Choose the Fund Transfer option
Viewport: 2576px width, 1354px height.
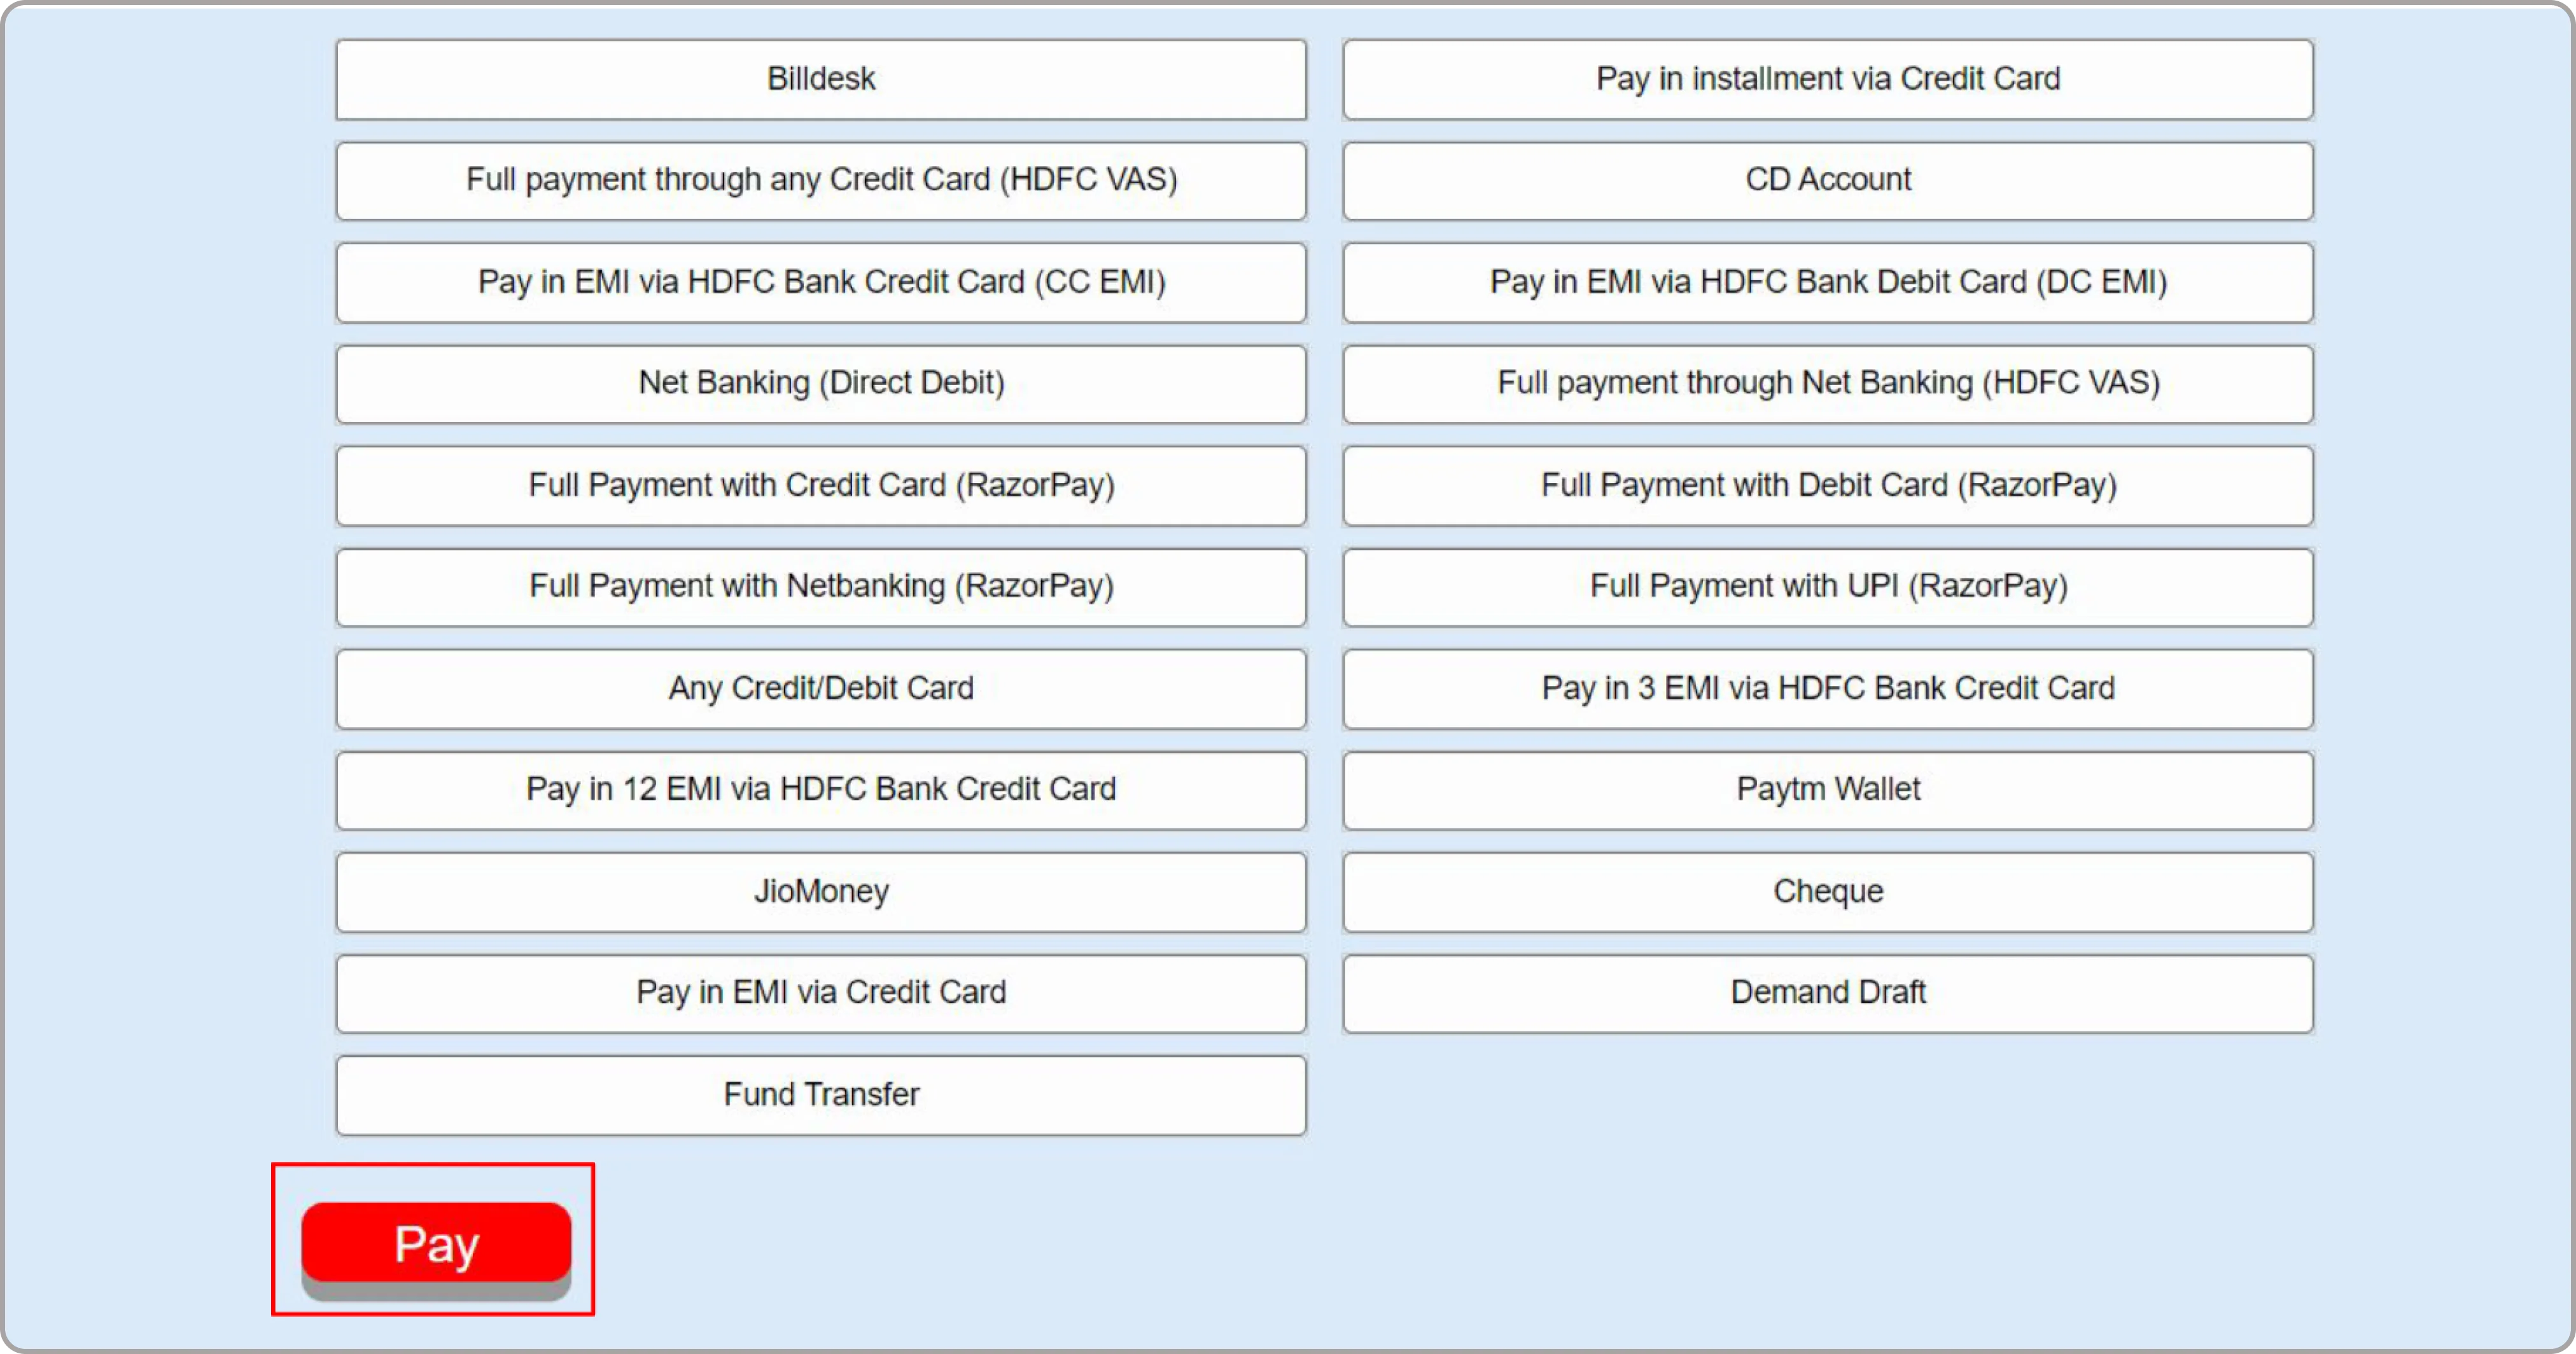point(821,1095)
